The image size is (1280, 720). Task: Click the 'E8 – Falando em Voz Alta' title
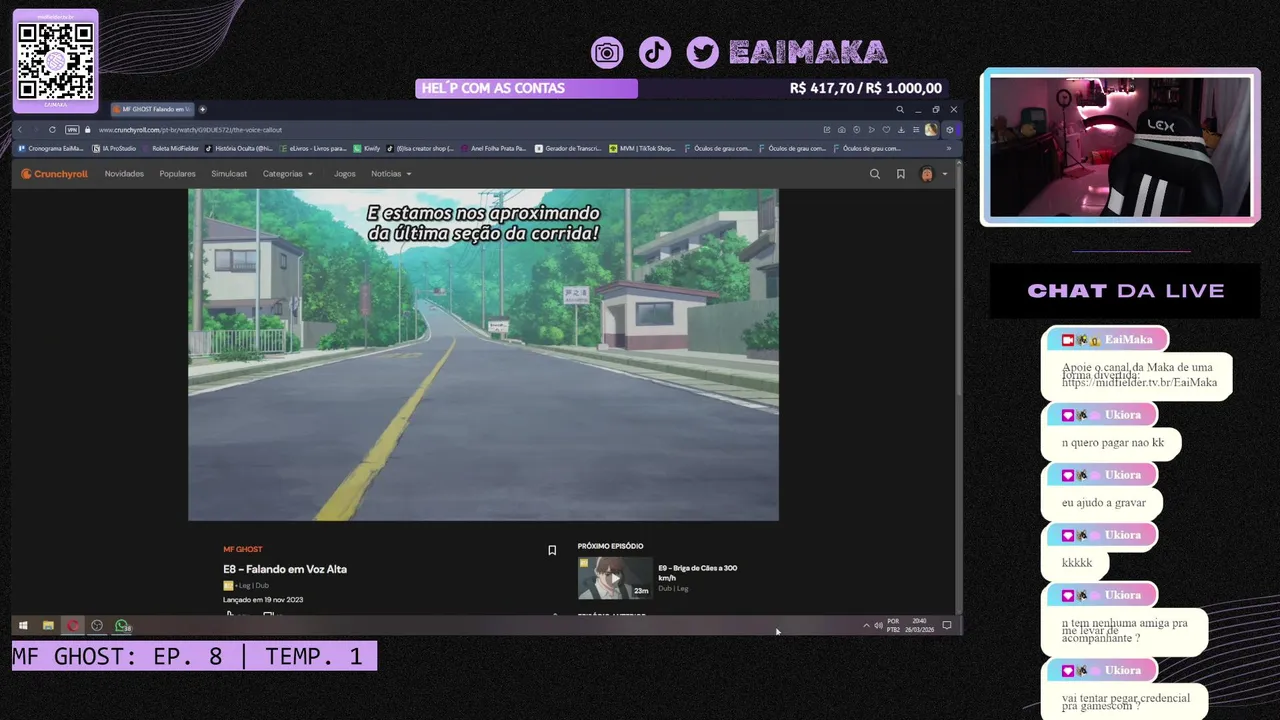pyautogui.click(x=285, y=569)
